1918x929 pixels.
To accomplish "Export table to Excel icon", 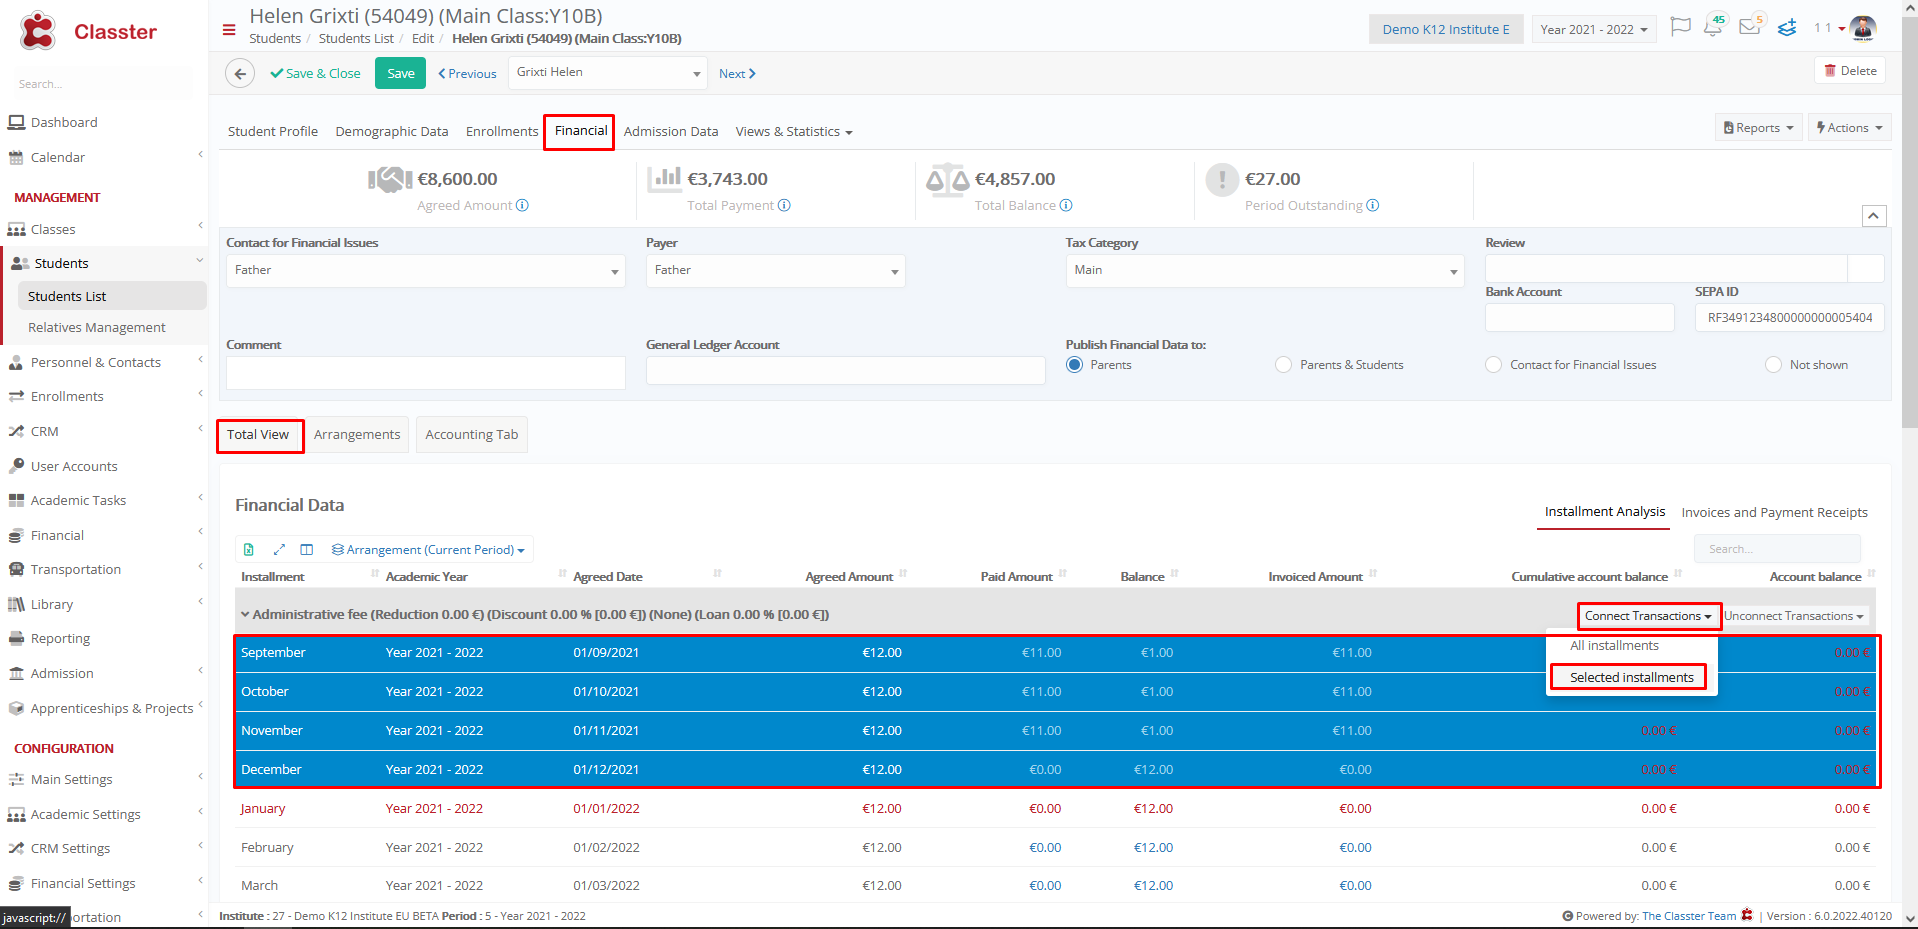I will click(249, 549).
